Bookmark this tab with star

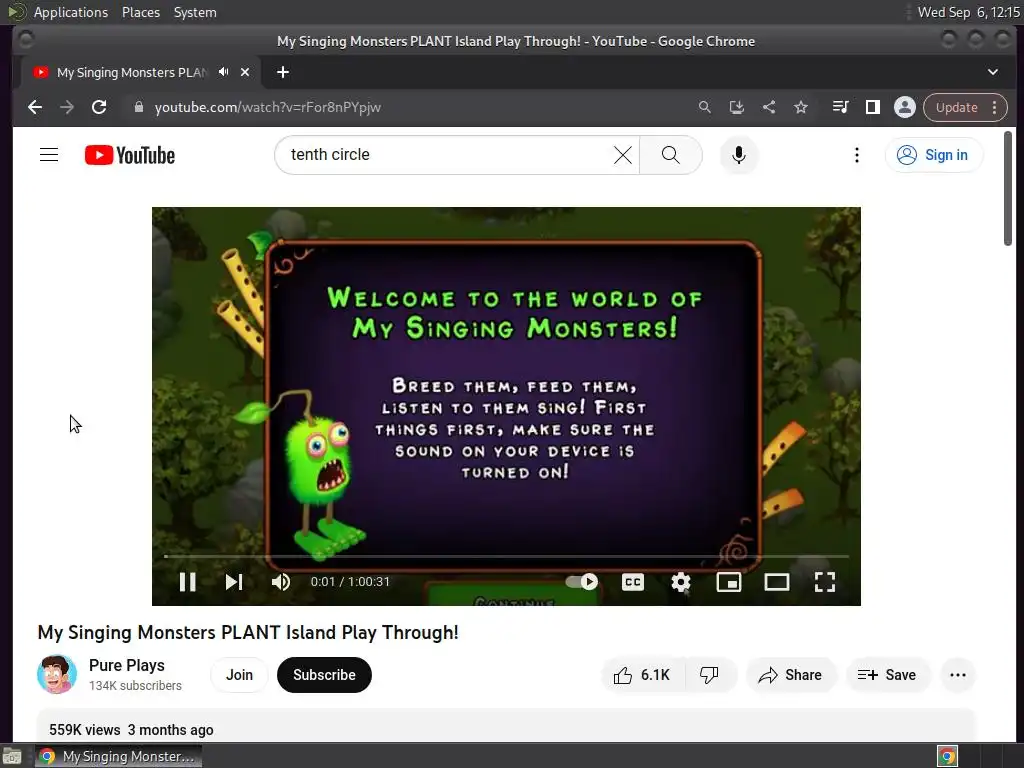[801, 107]
